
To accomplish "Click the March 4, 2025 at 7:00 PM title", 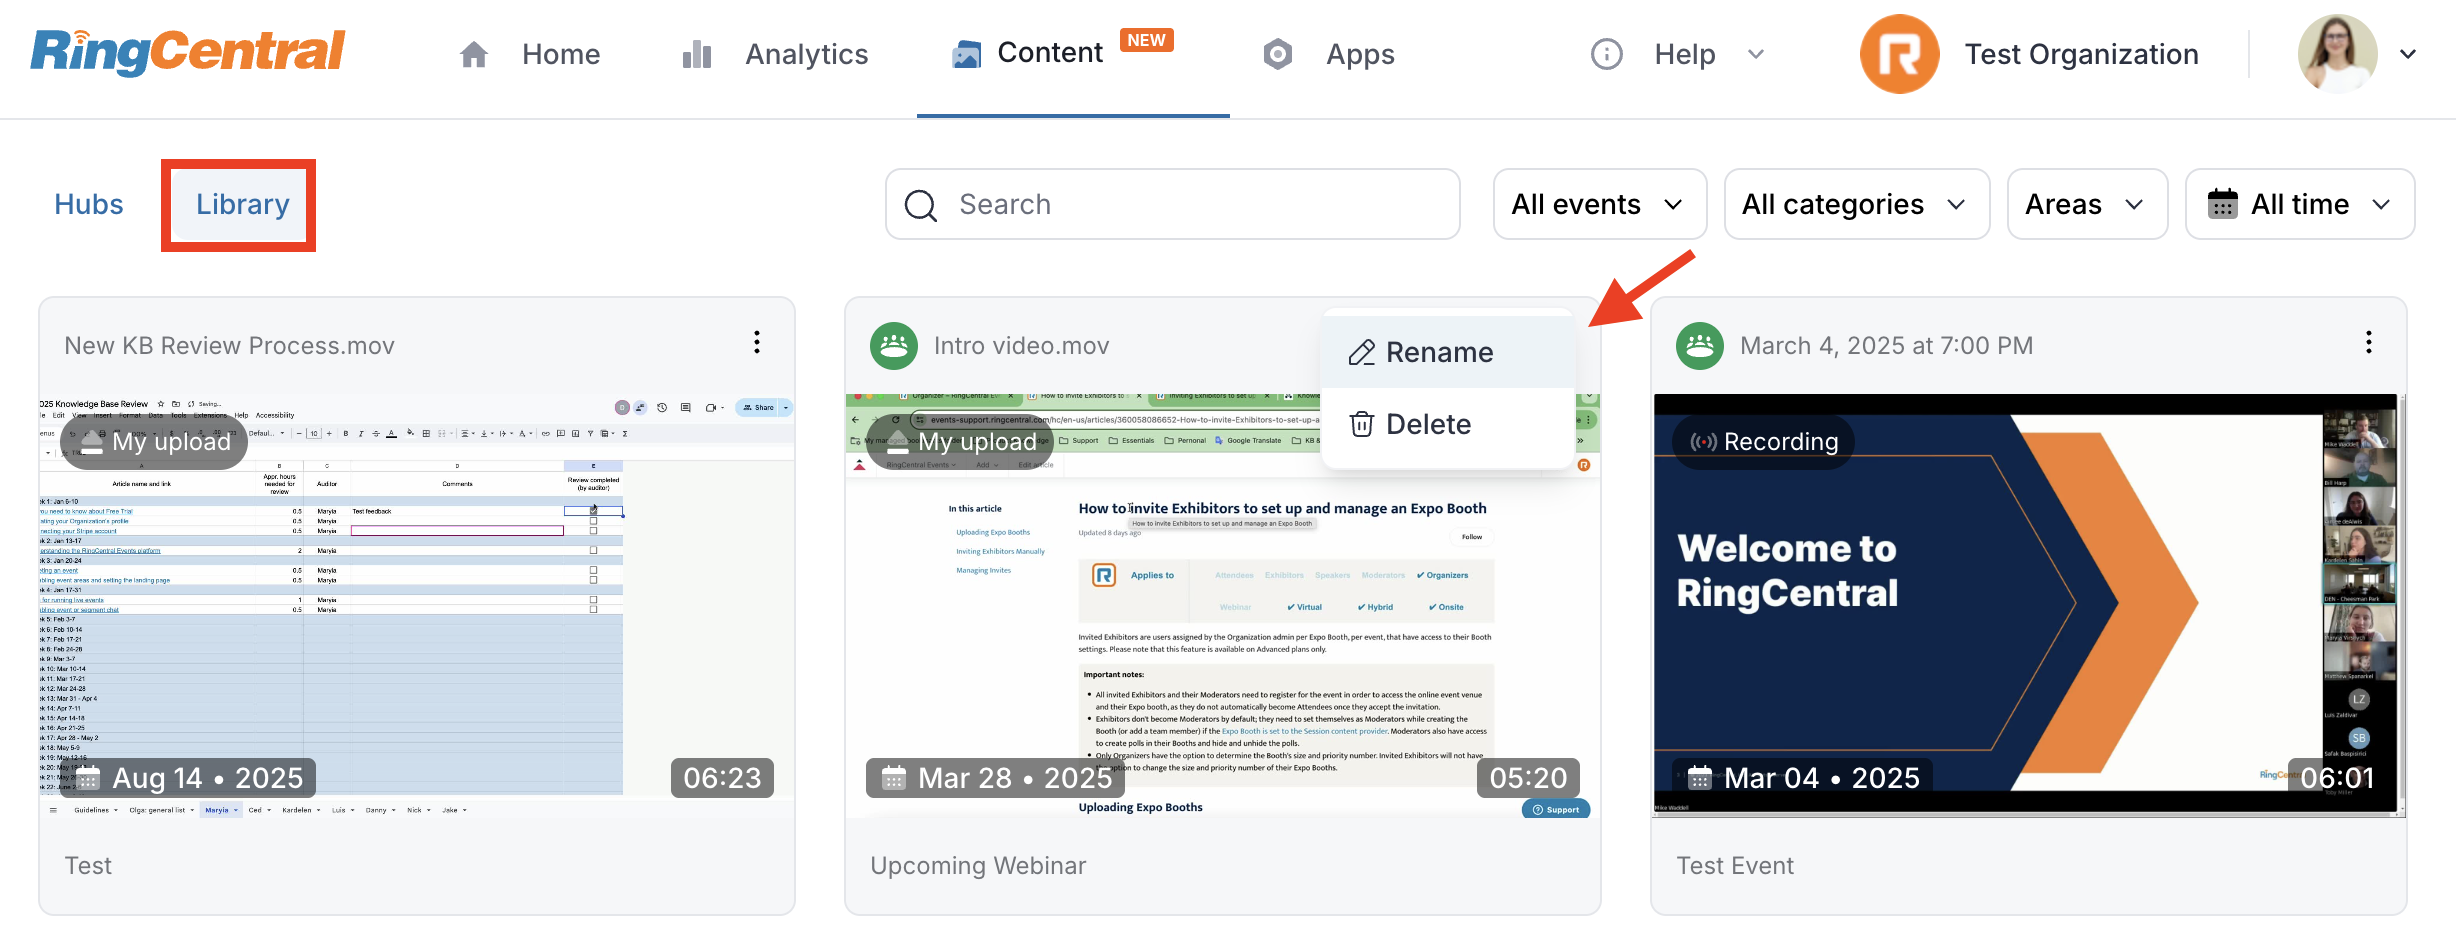I will 1887,346.
